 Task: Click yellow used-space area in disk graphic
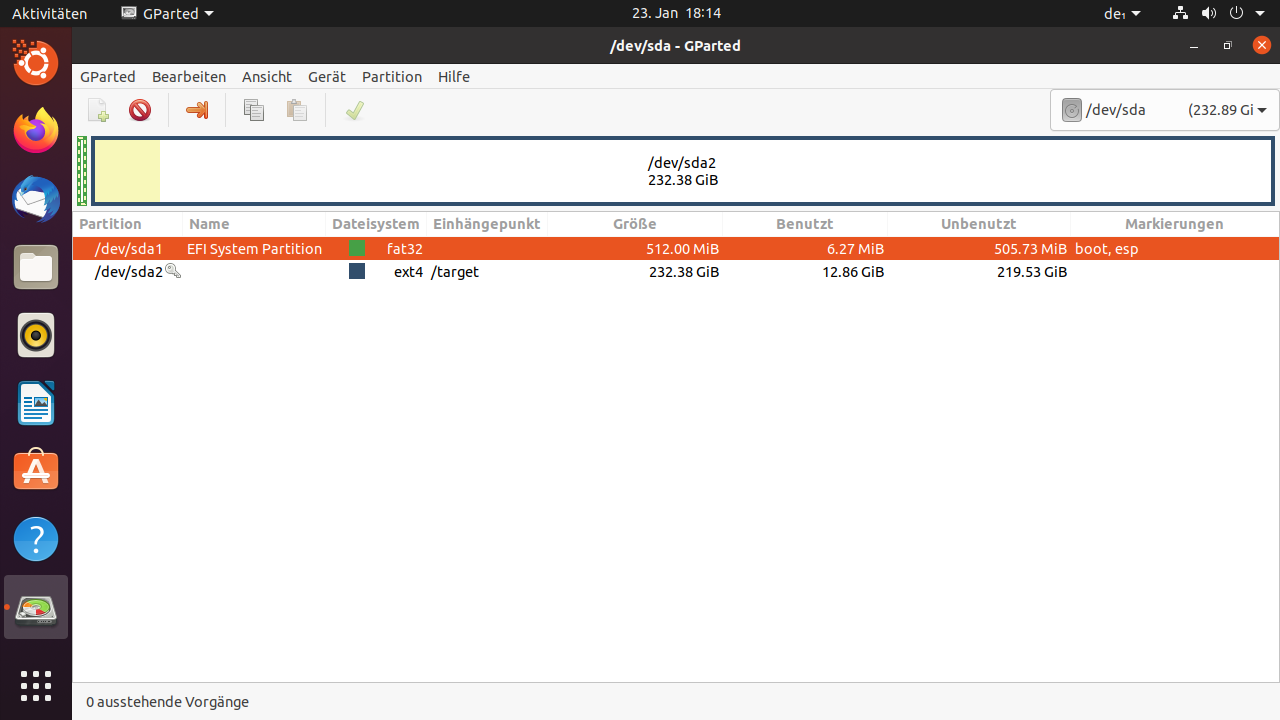point(127,171)
